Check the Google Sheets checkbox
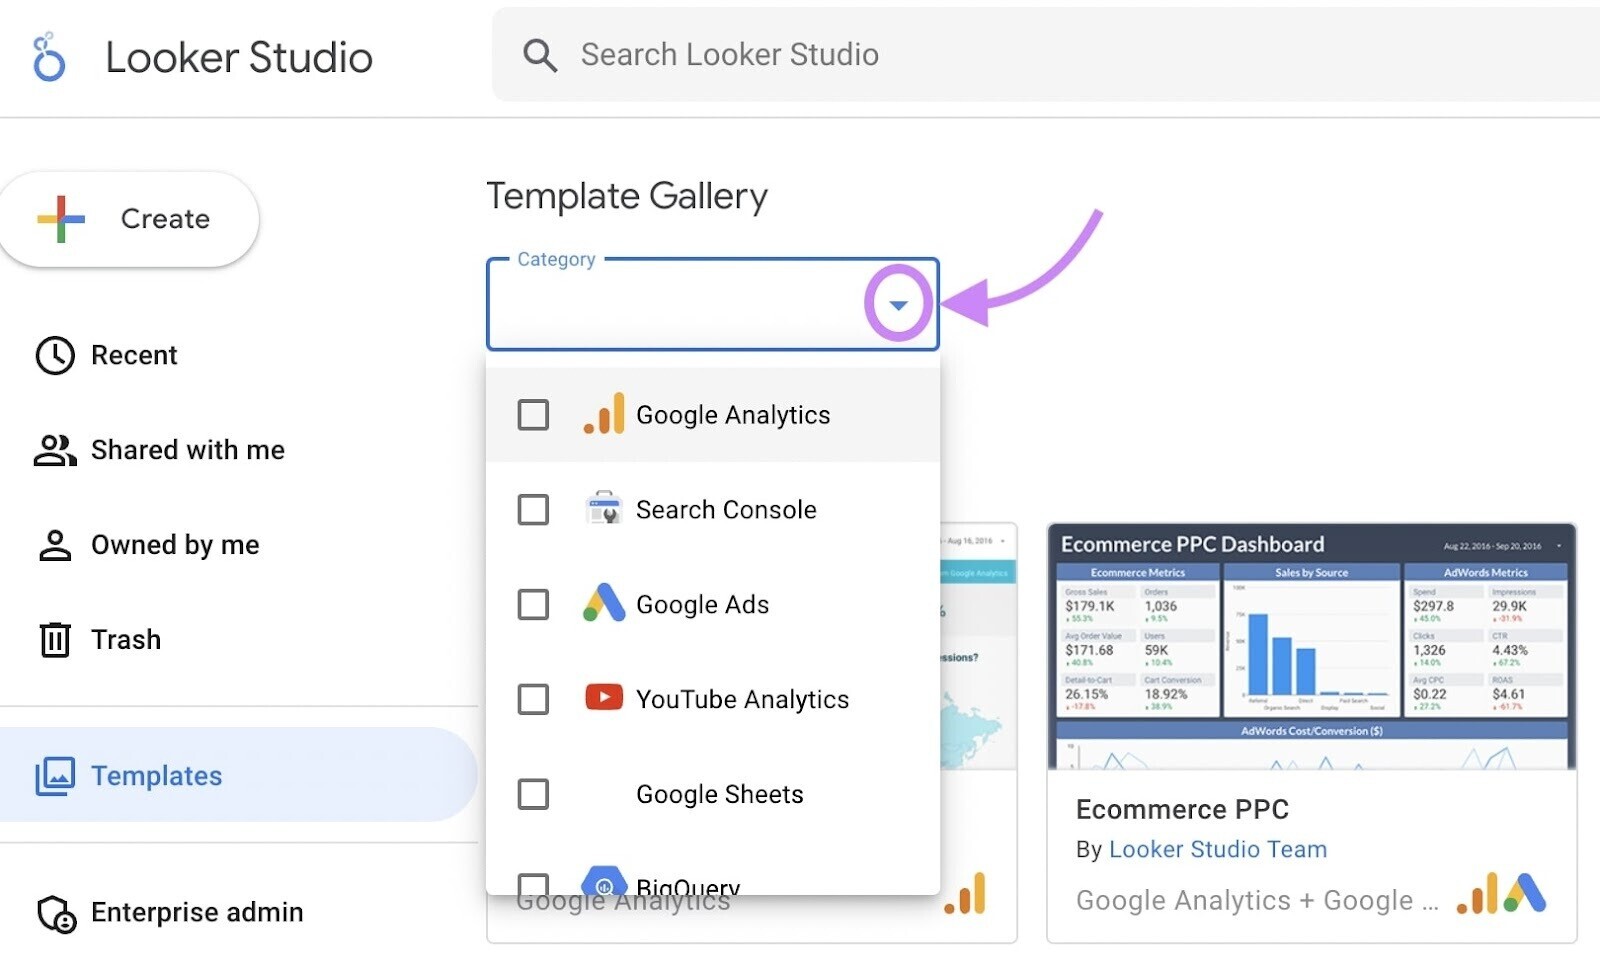 coord(532,794)
